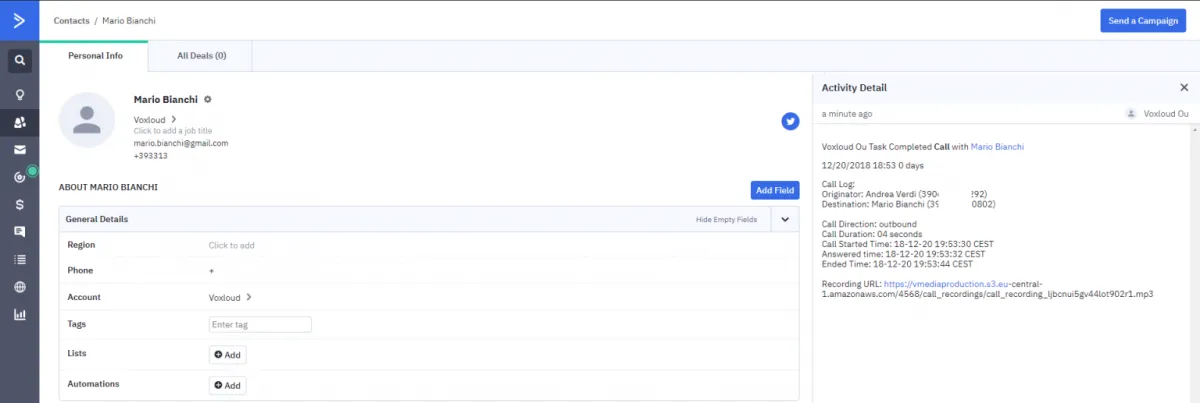The height and width of the screenshot is (403, 1200).
Task: Open the lightbulb getting-started icon
Action: pos(19,95)
